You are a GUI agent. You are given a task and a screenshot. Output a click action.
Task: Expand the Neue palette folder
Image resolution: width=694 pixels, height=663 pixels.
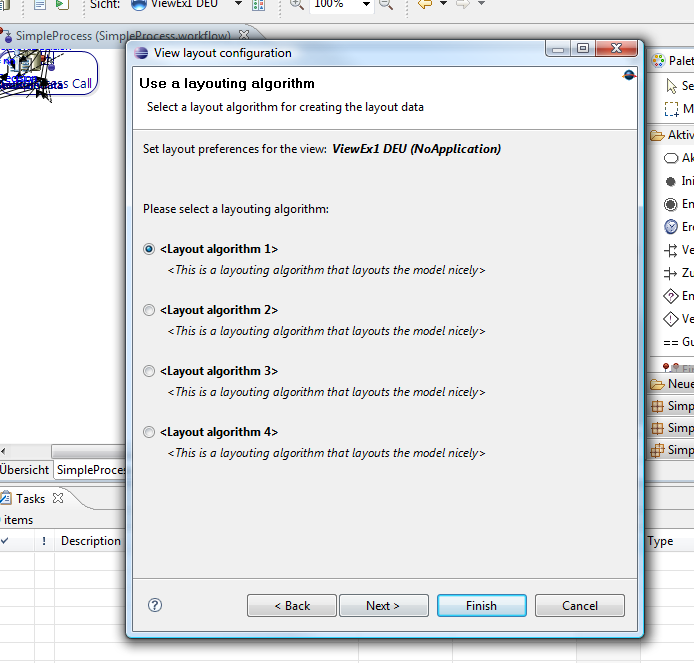[x=671, y=384]
